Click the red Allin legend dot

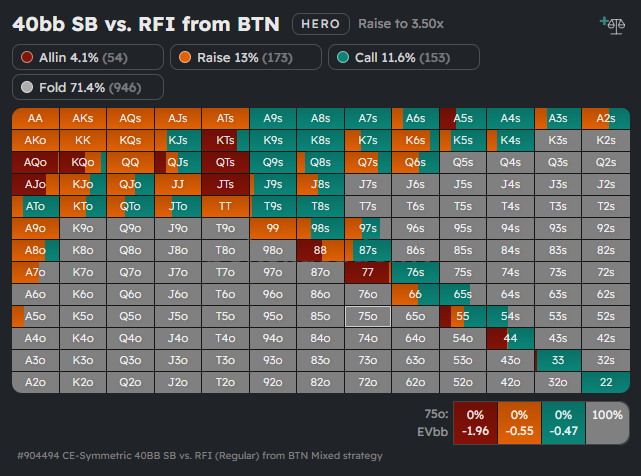click(x=26, y=57)
